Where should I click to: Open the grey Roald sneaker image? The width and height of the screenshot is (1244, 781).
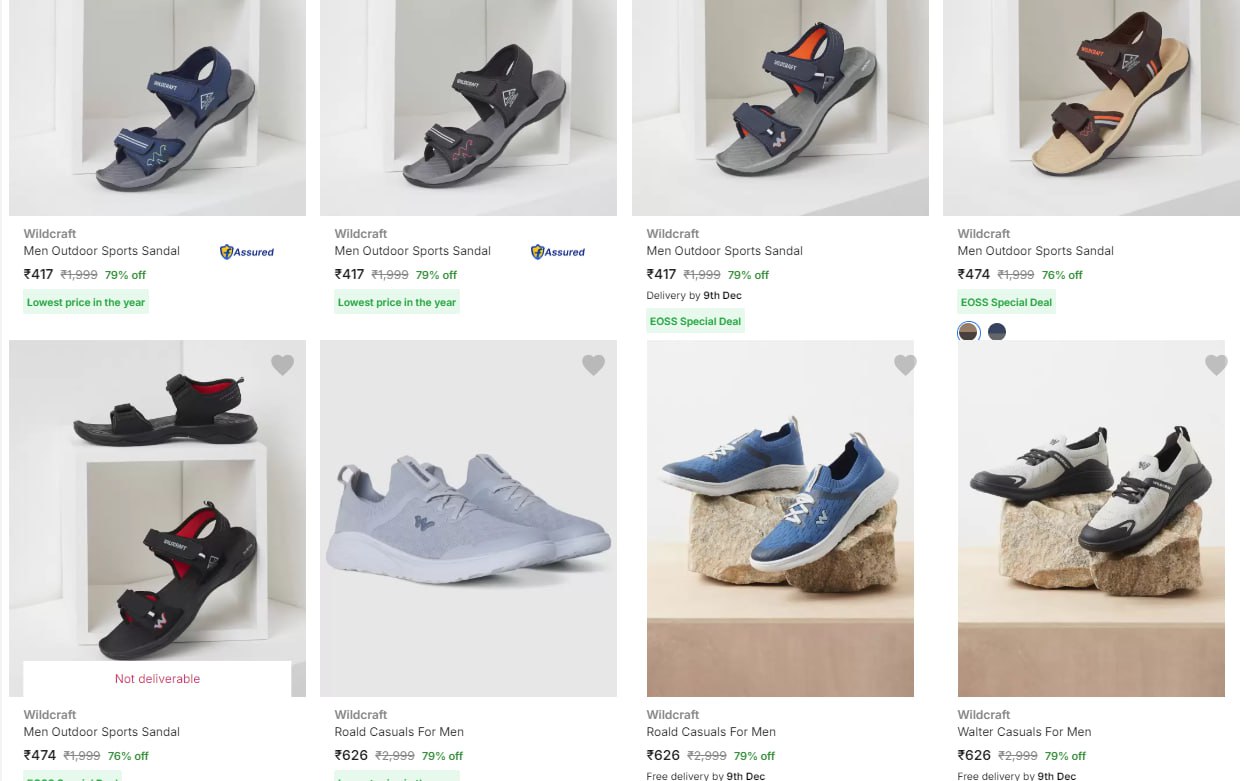click(x=468, y=518)
